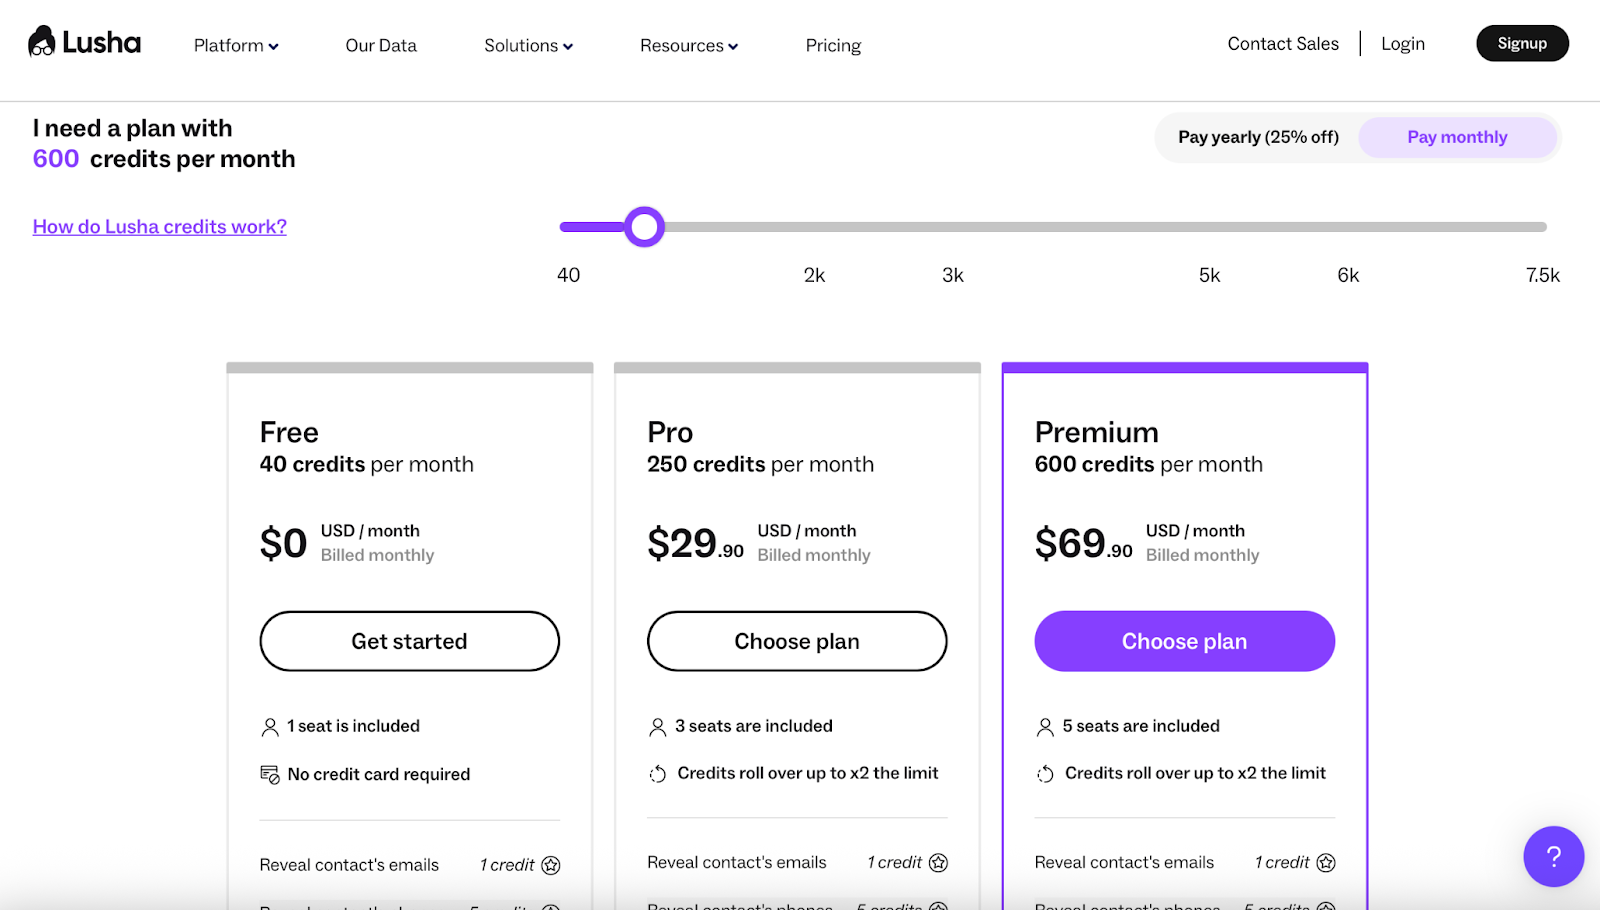Expand the Platform dropdown menu
The width and height of the screenshot is (1600, 910).
[235, 45]
